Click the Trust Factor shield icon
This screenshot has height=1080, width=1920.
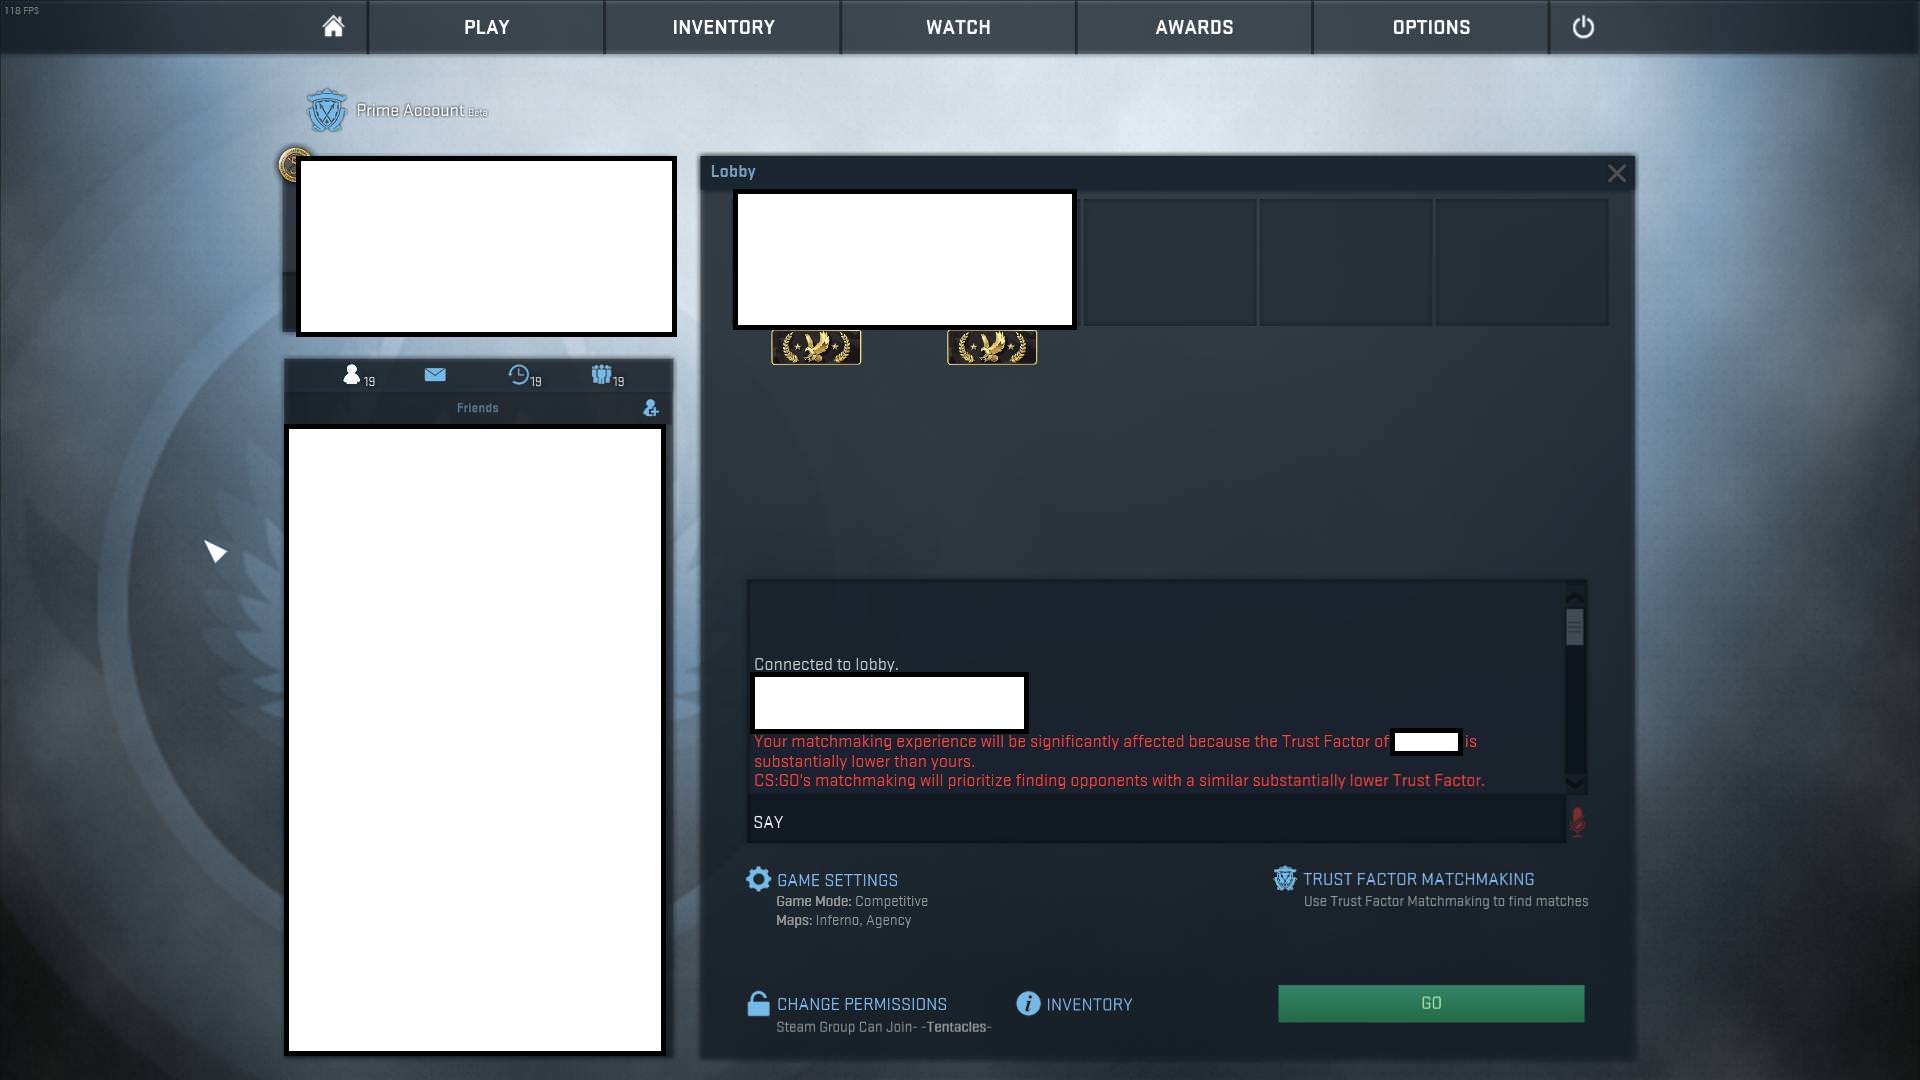(1285, 878)
